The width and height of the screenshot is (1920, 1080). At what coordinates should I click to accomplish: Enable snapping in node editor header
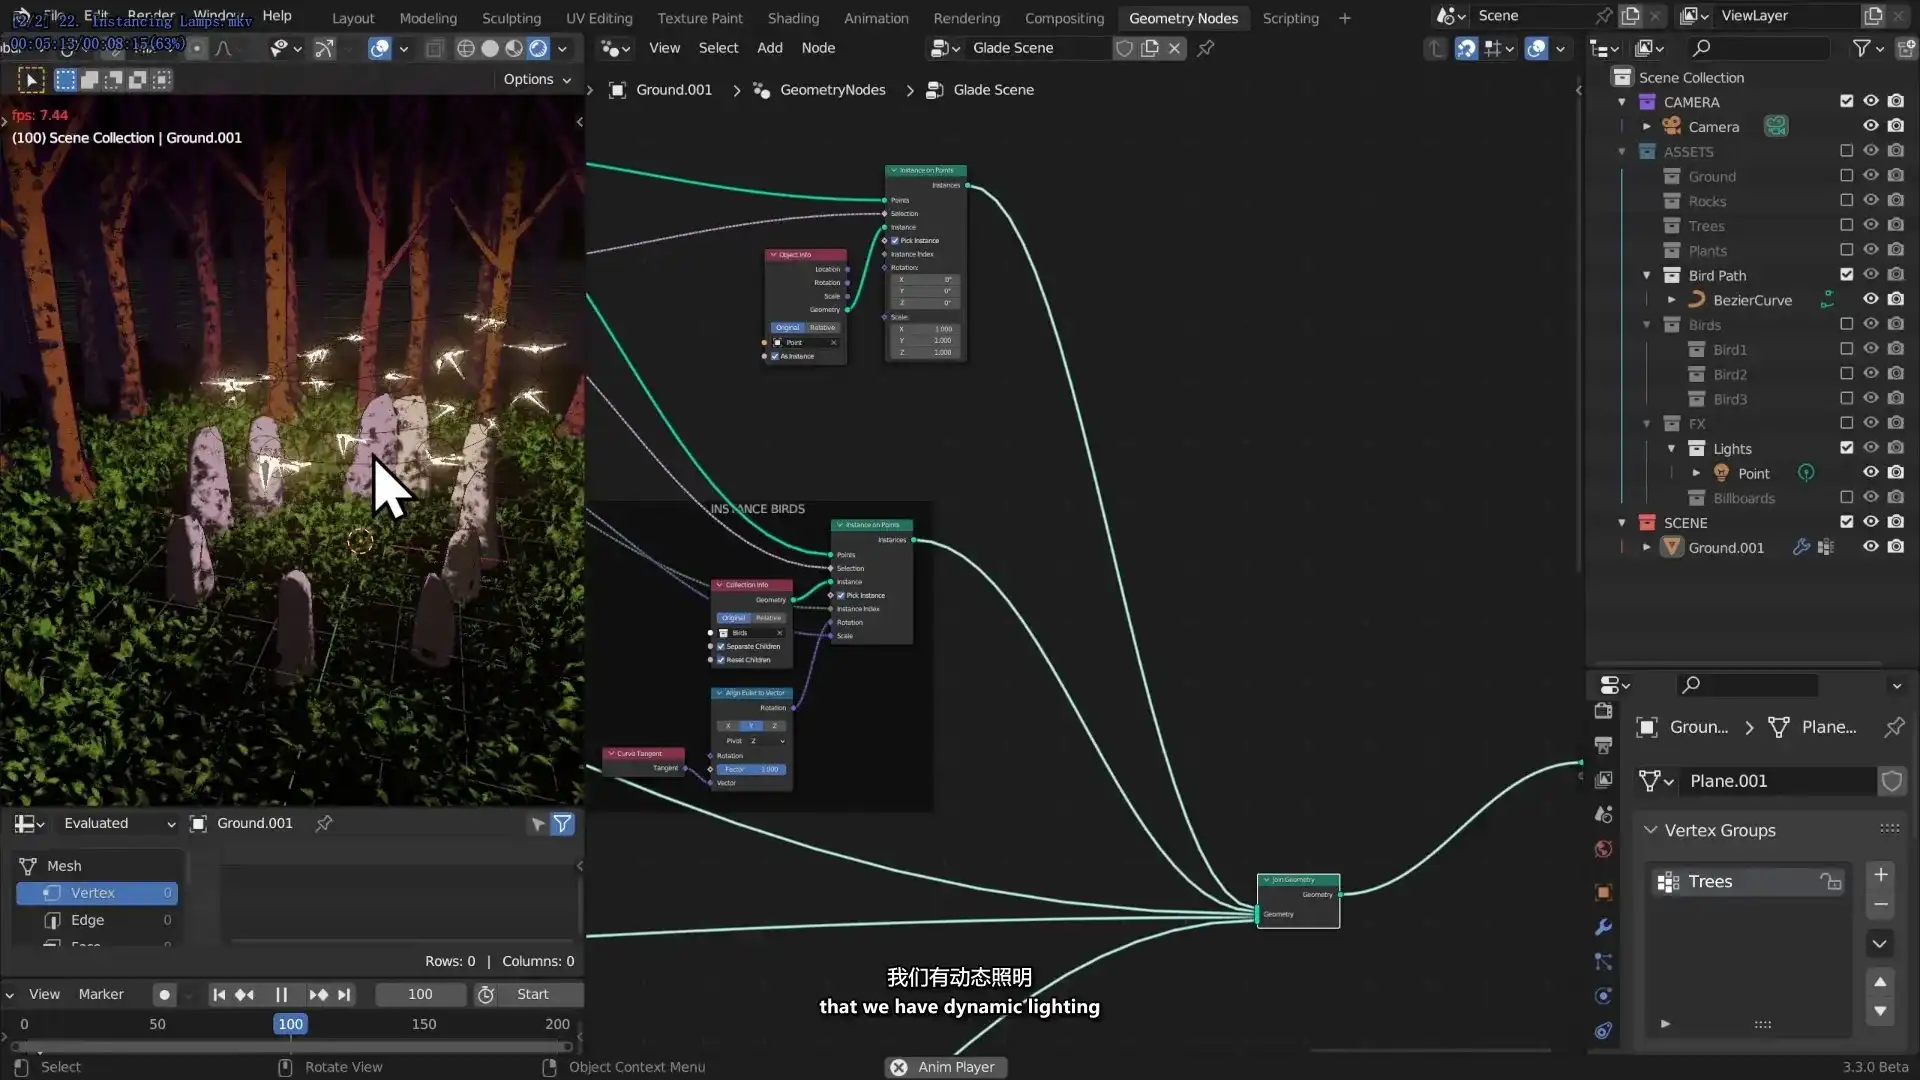pos(1466,48)
